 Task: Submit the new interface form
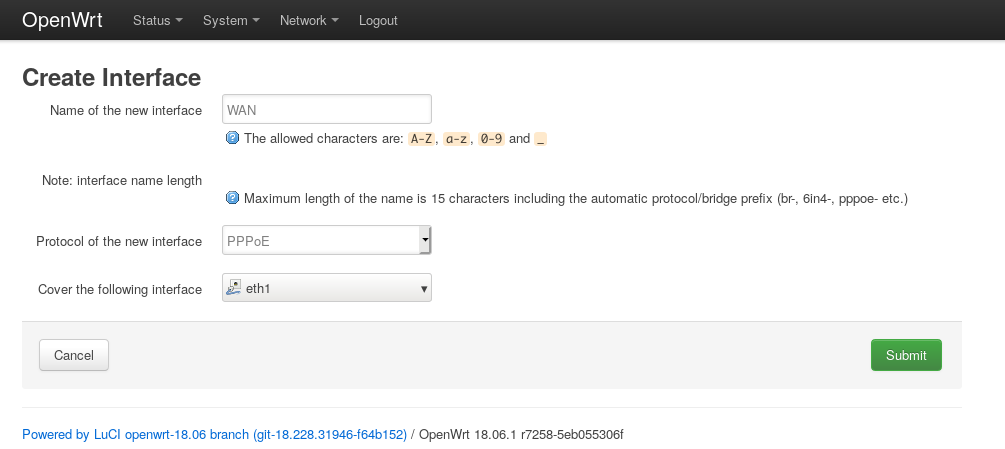906,355
